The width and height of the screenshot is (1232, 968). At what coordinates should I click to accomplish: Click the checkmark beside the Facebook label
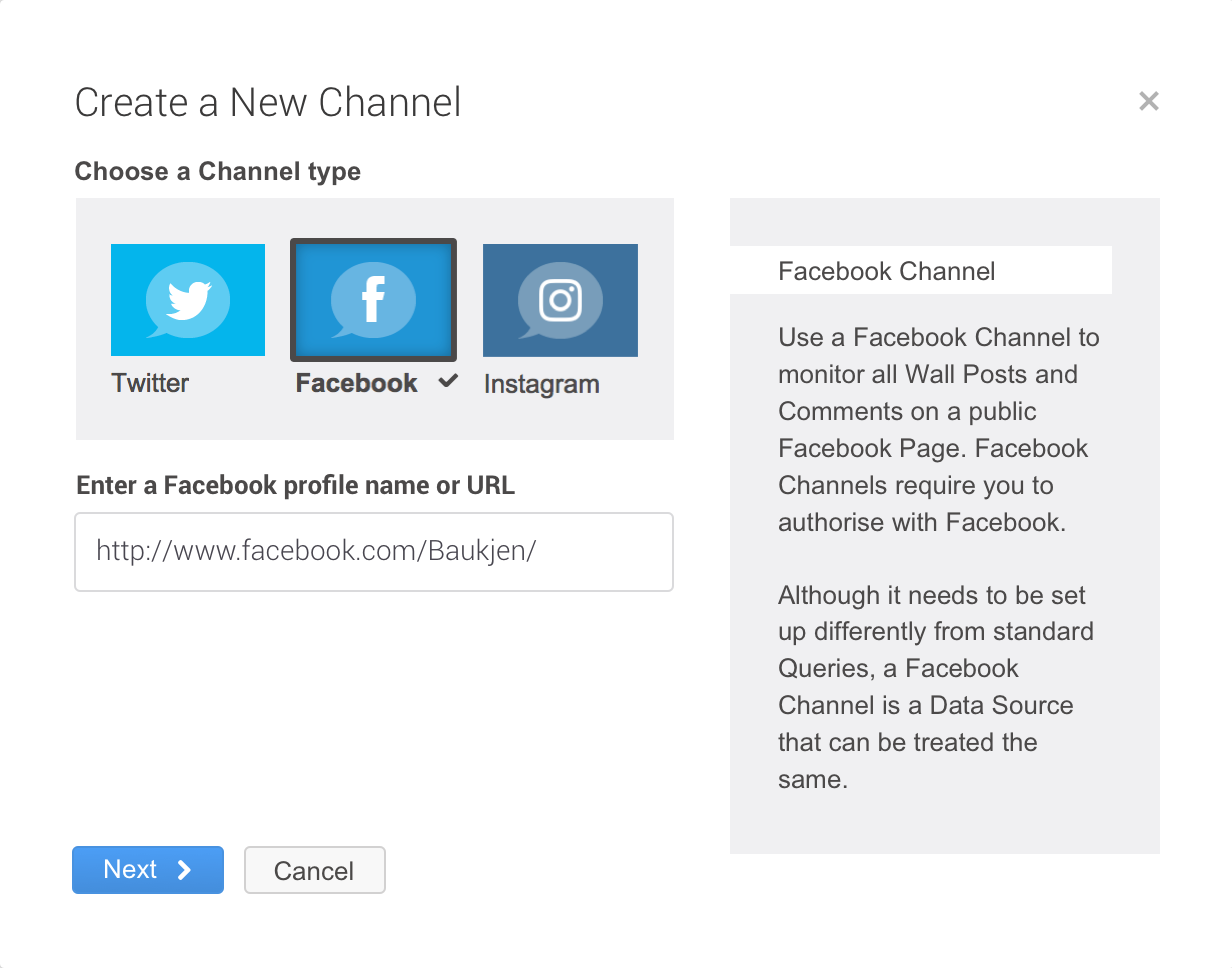449,381
